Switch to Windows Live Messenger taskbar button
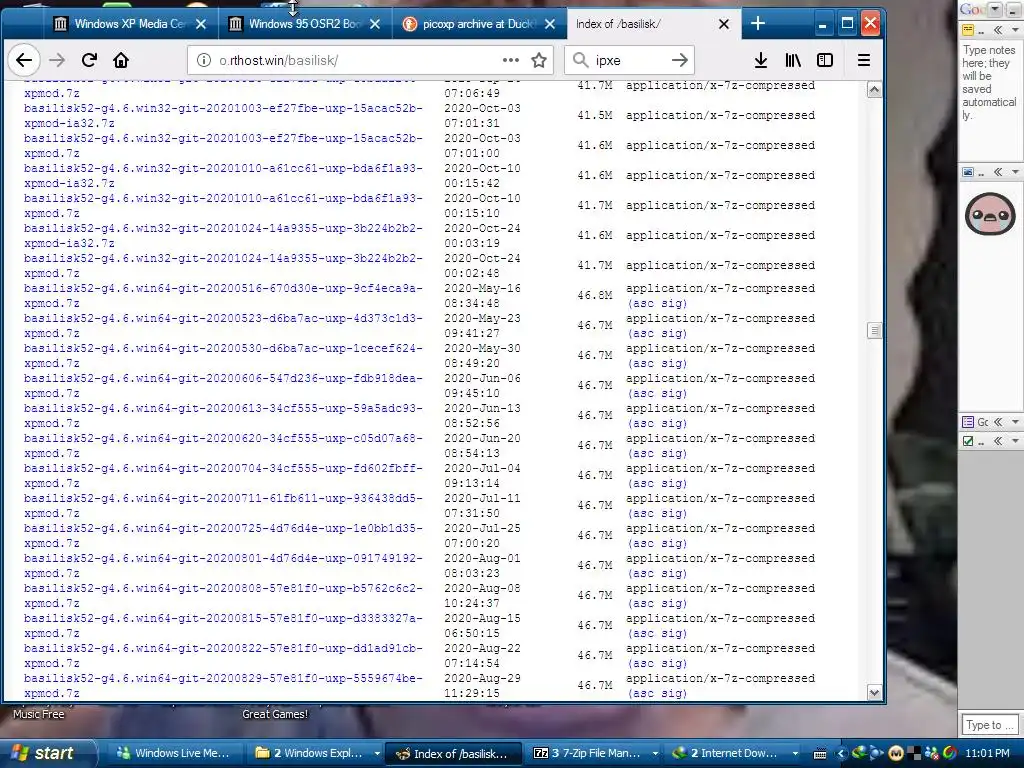The width and height of the screenshot is (1024, 768). coord(173,753)
